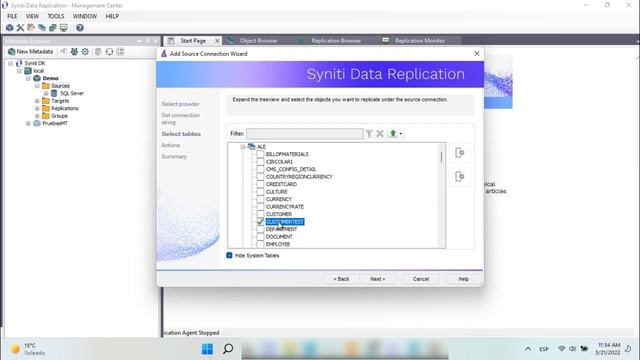Image resolution: width=640 pixels, height=360 pixels.
Task: Collapse the Demo metadata node
Action: [28, 78]
